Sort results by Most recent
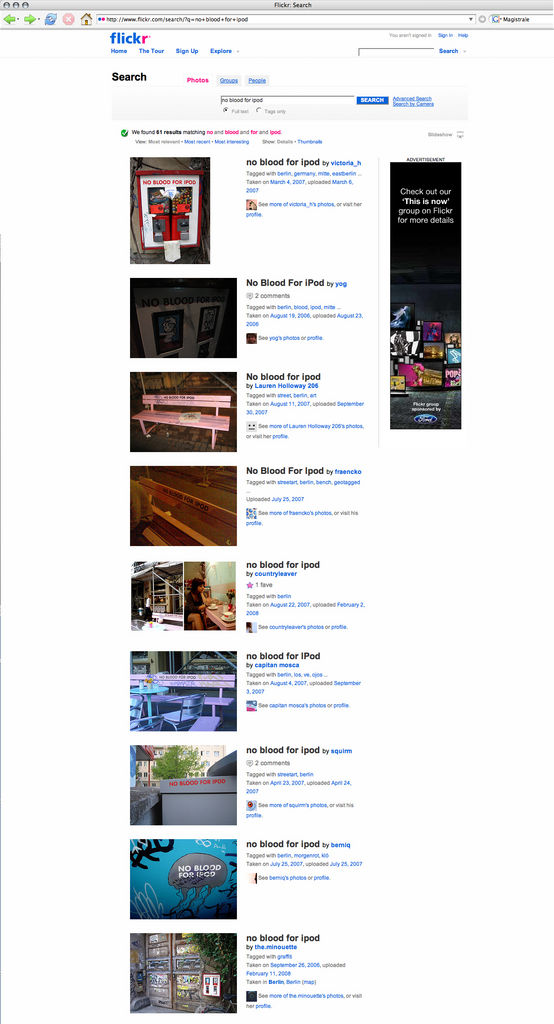Viewport: 554px width, 1024px height. coord(197,142)
